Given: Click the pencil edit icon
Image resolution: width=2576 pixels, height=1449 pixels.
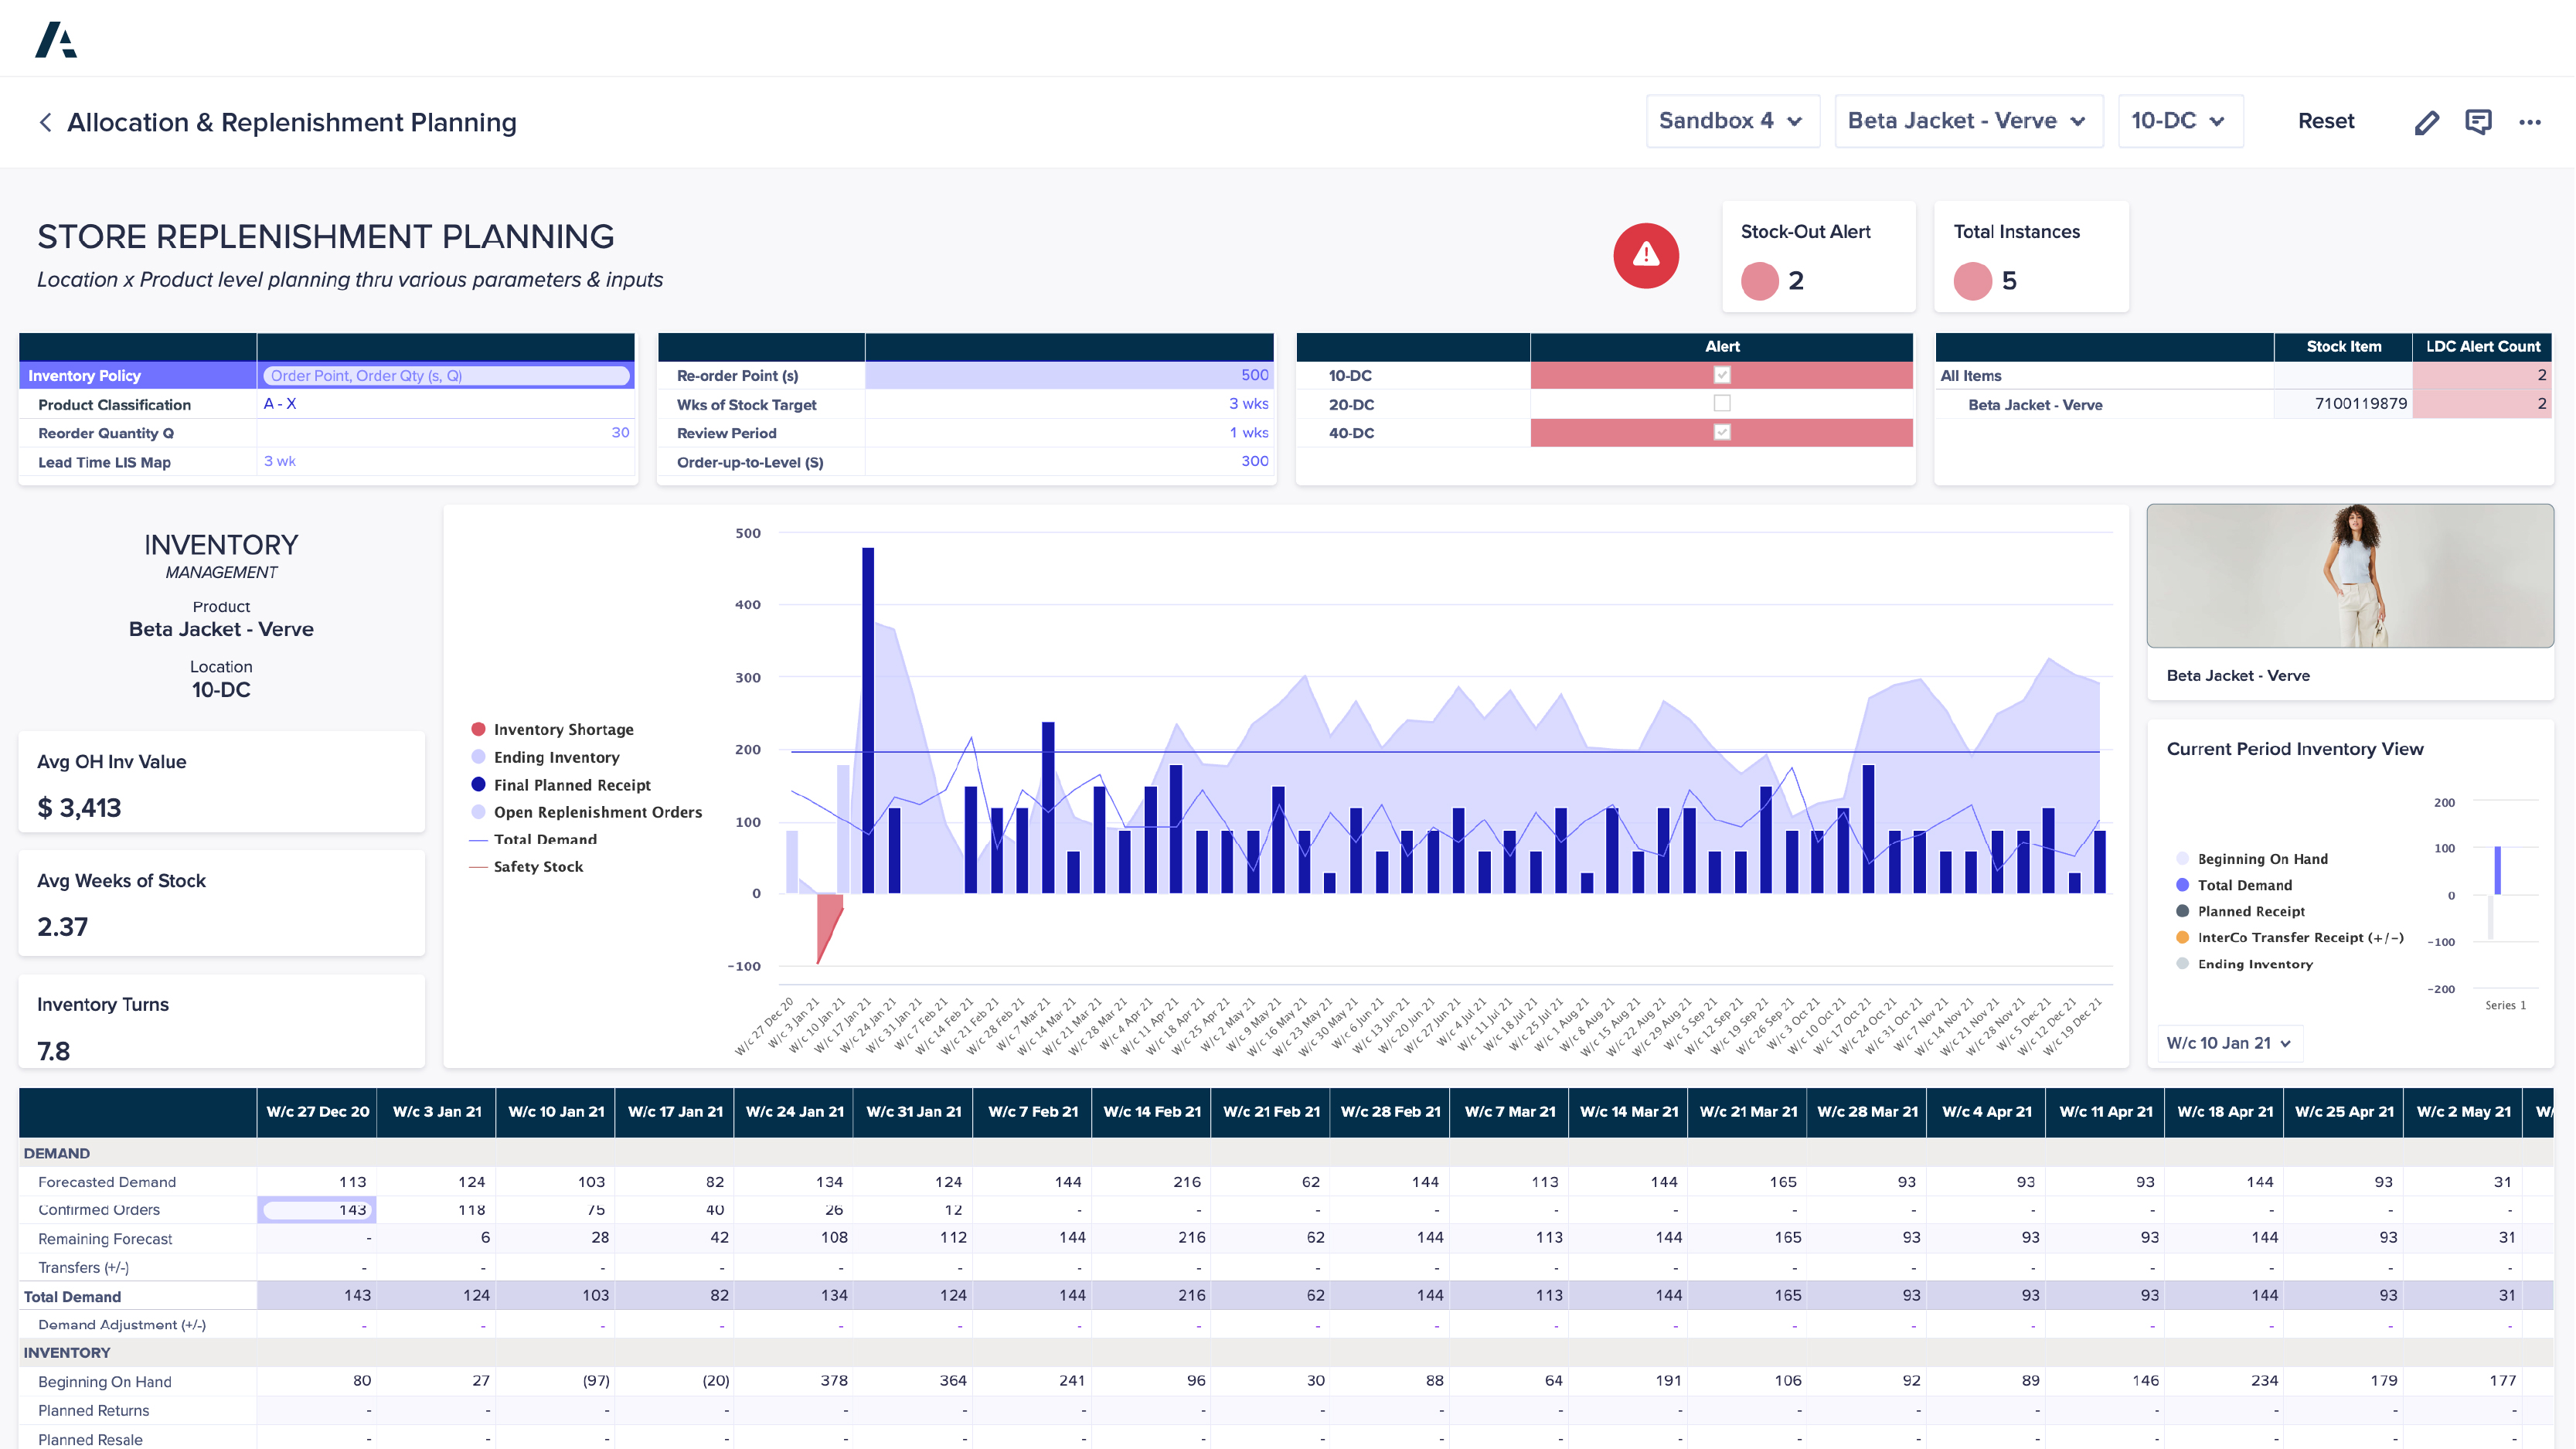Looking at the screenshot, I should 2426,122.
